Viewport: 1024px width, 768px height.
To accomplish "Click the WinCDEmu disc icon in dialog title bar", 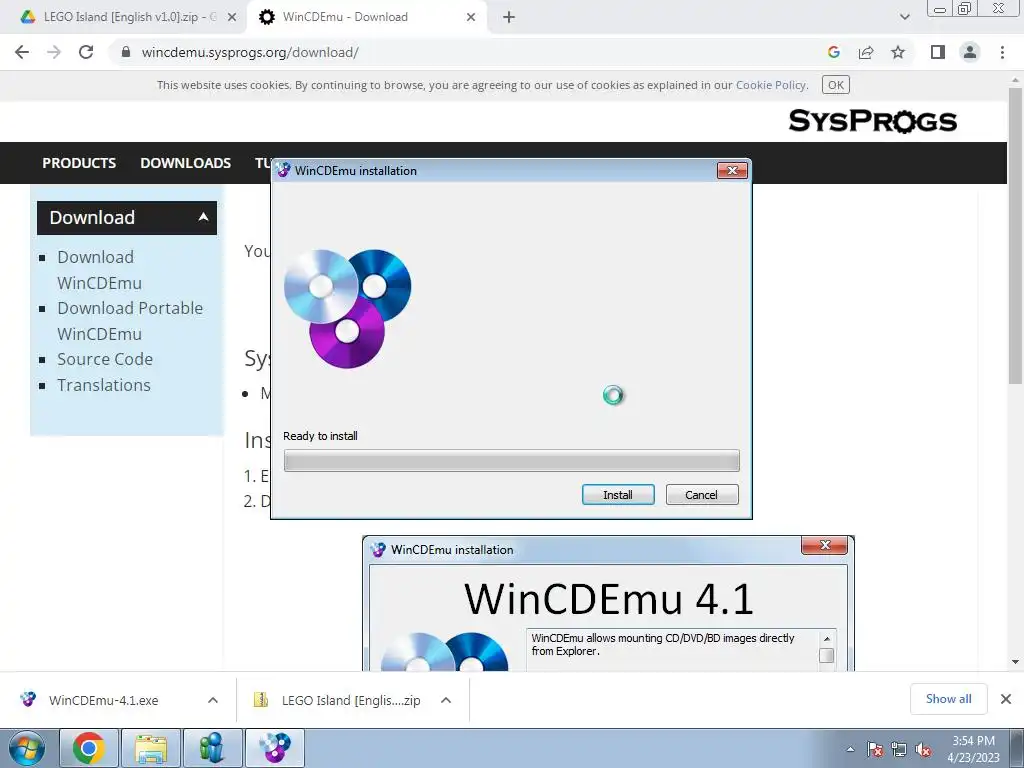I will click(283, 170).
